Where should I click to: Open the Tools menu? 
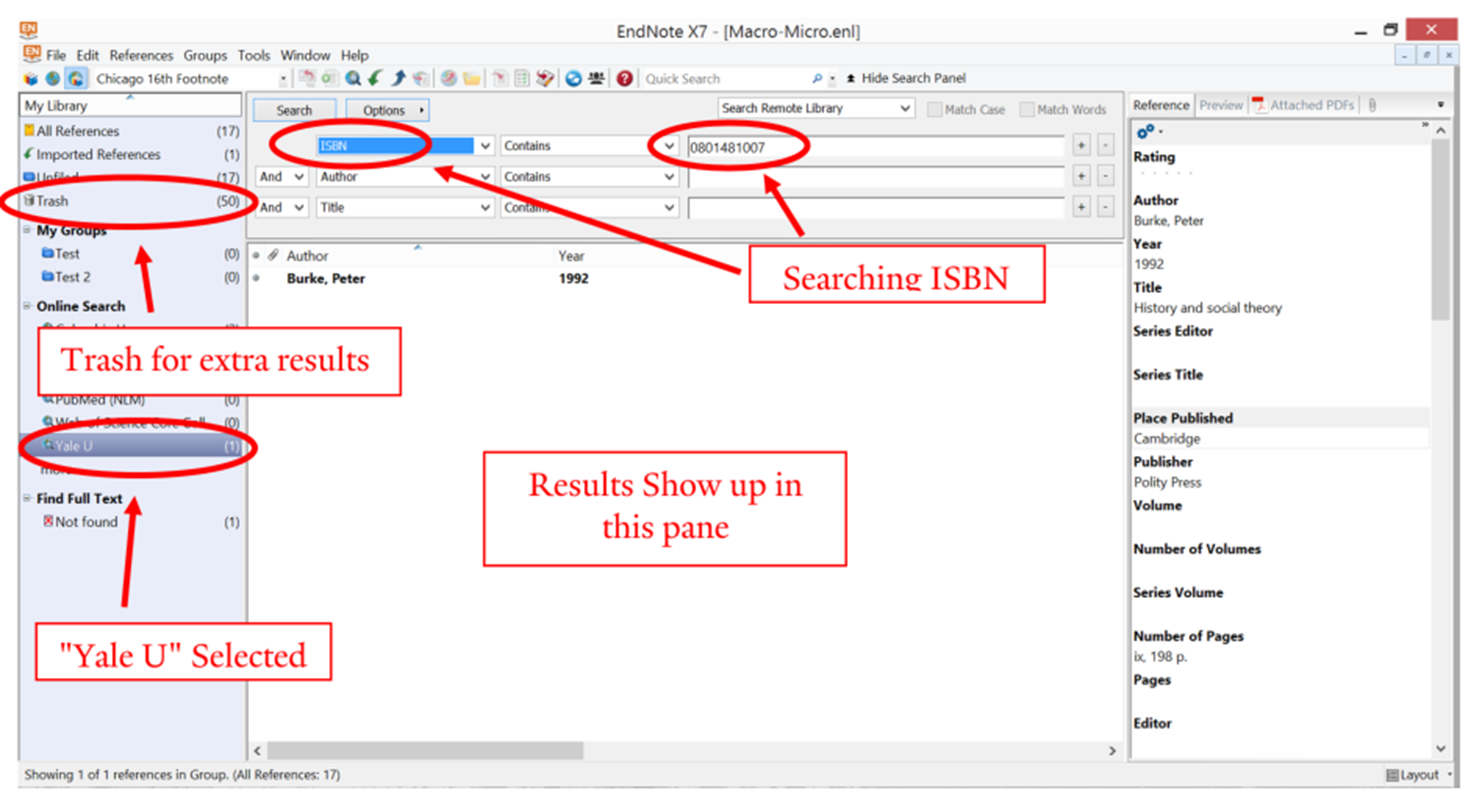point(254,55)
